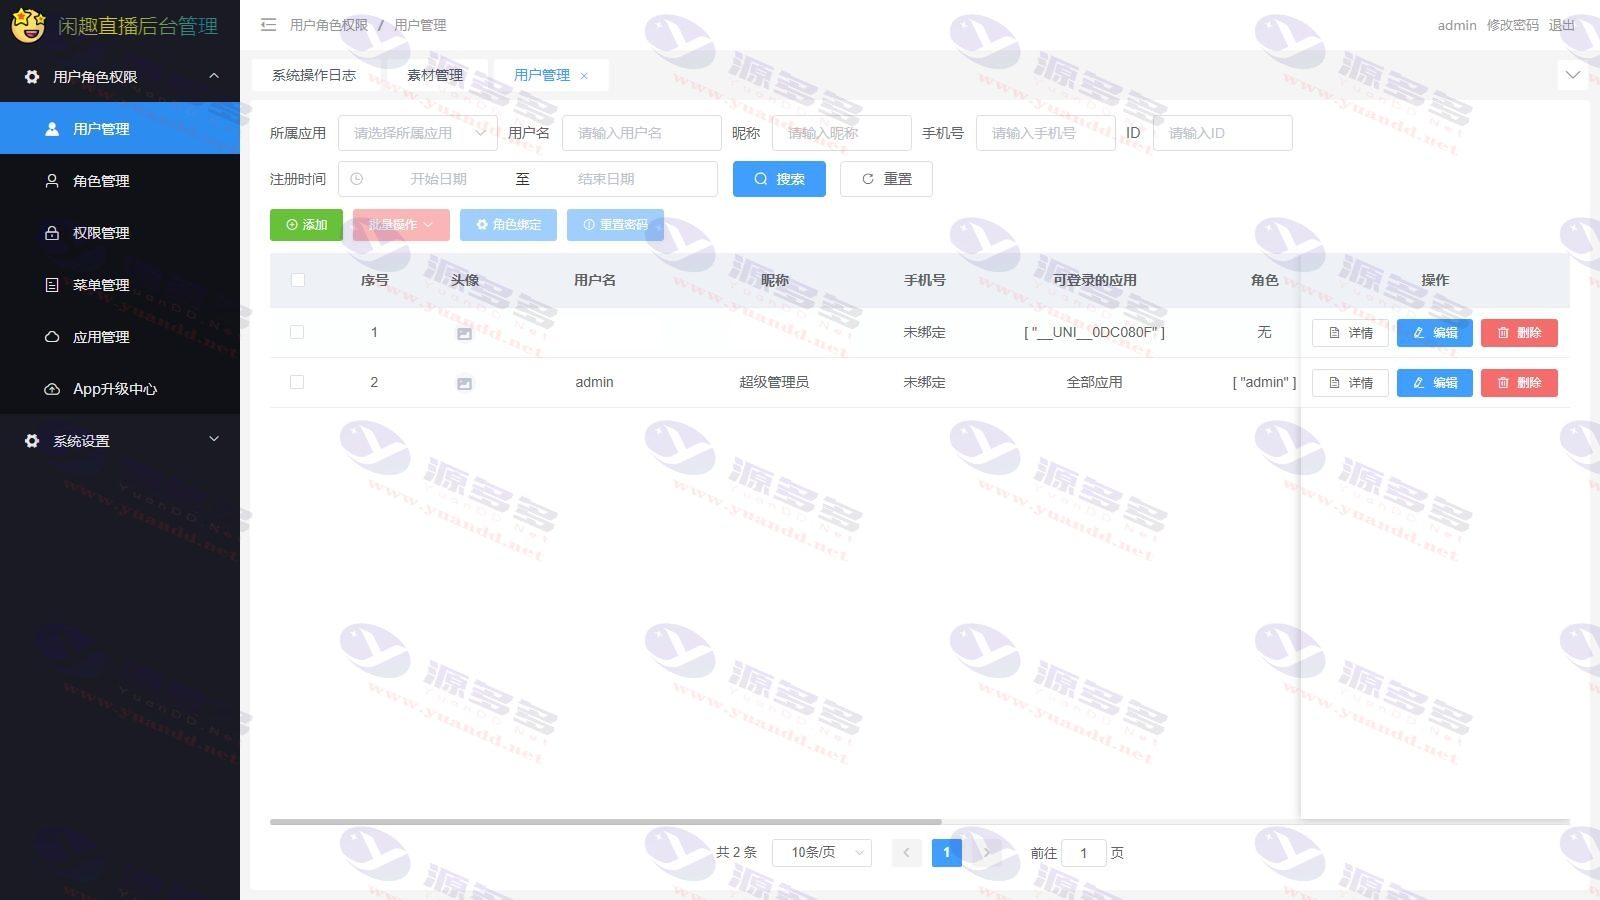
Task: Click the __UNI__0DC080F app cell
Action: click(x=1094, y=332)
